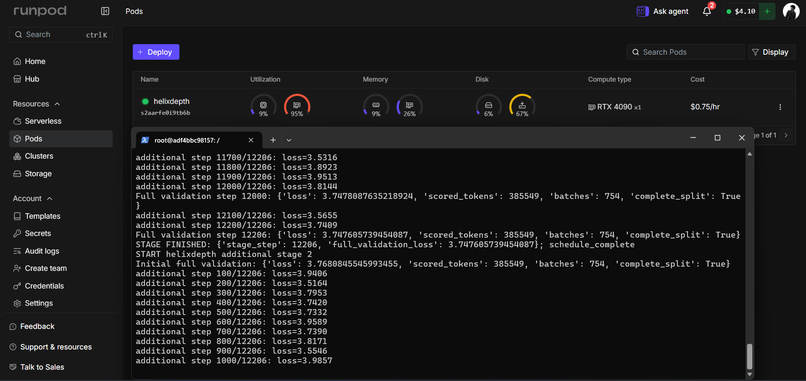
Task: Click the CPU utilization 9% gauge
Action: point(263,107)
